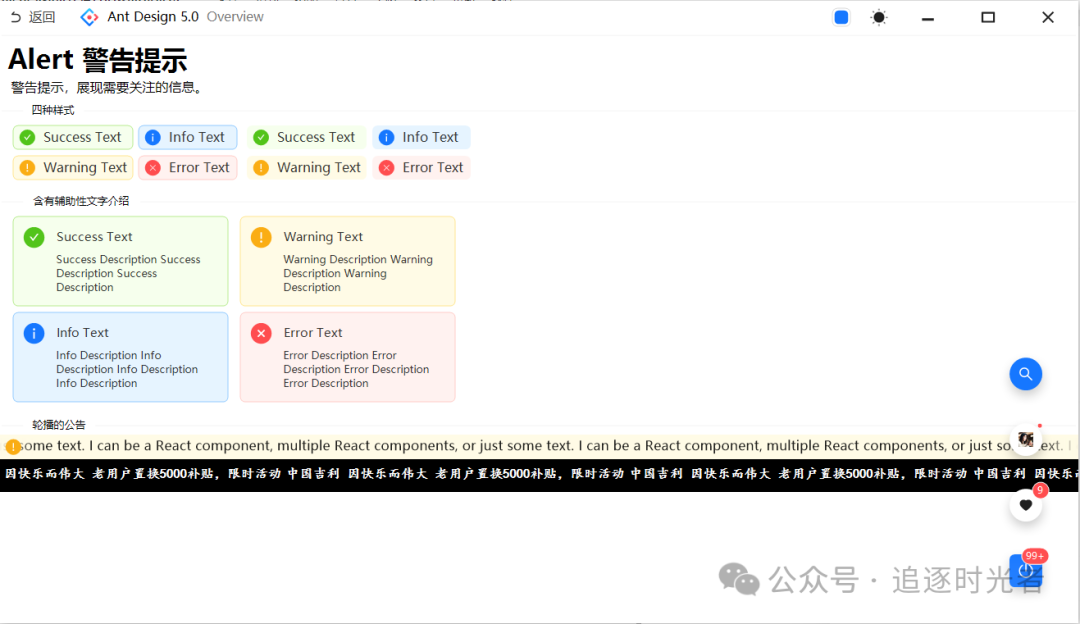Expand the 四种样式 section
Image resolution: width=1080 pixels, height=624 pixels.
(52, 110)
